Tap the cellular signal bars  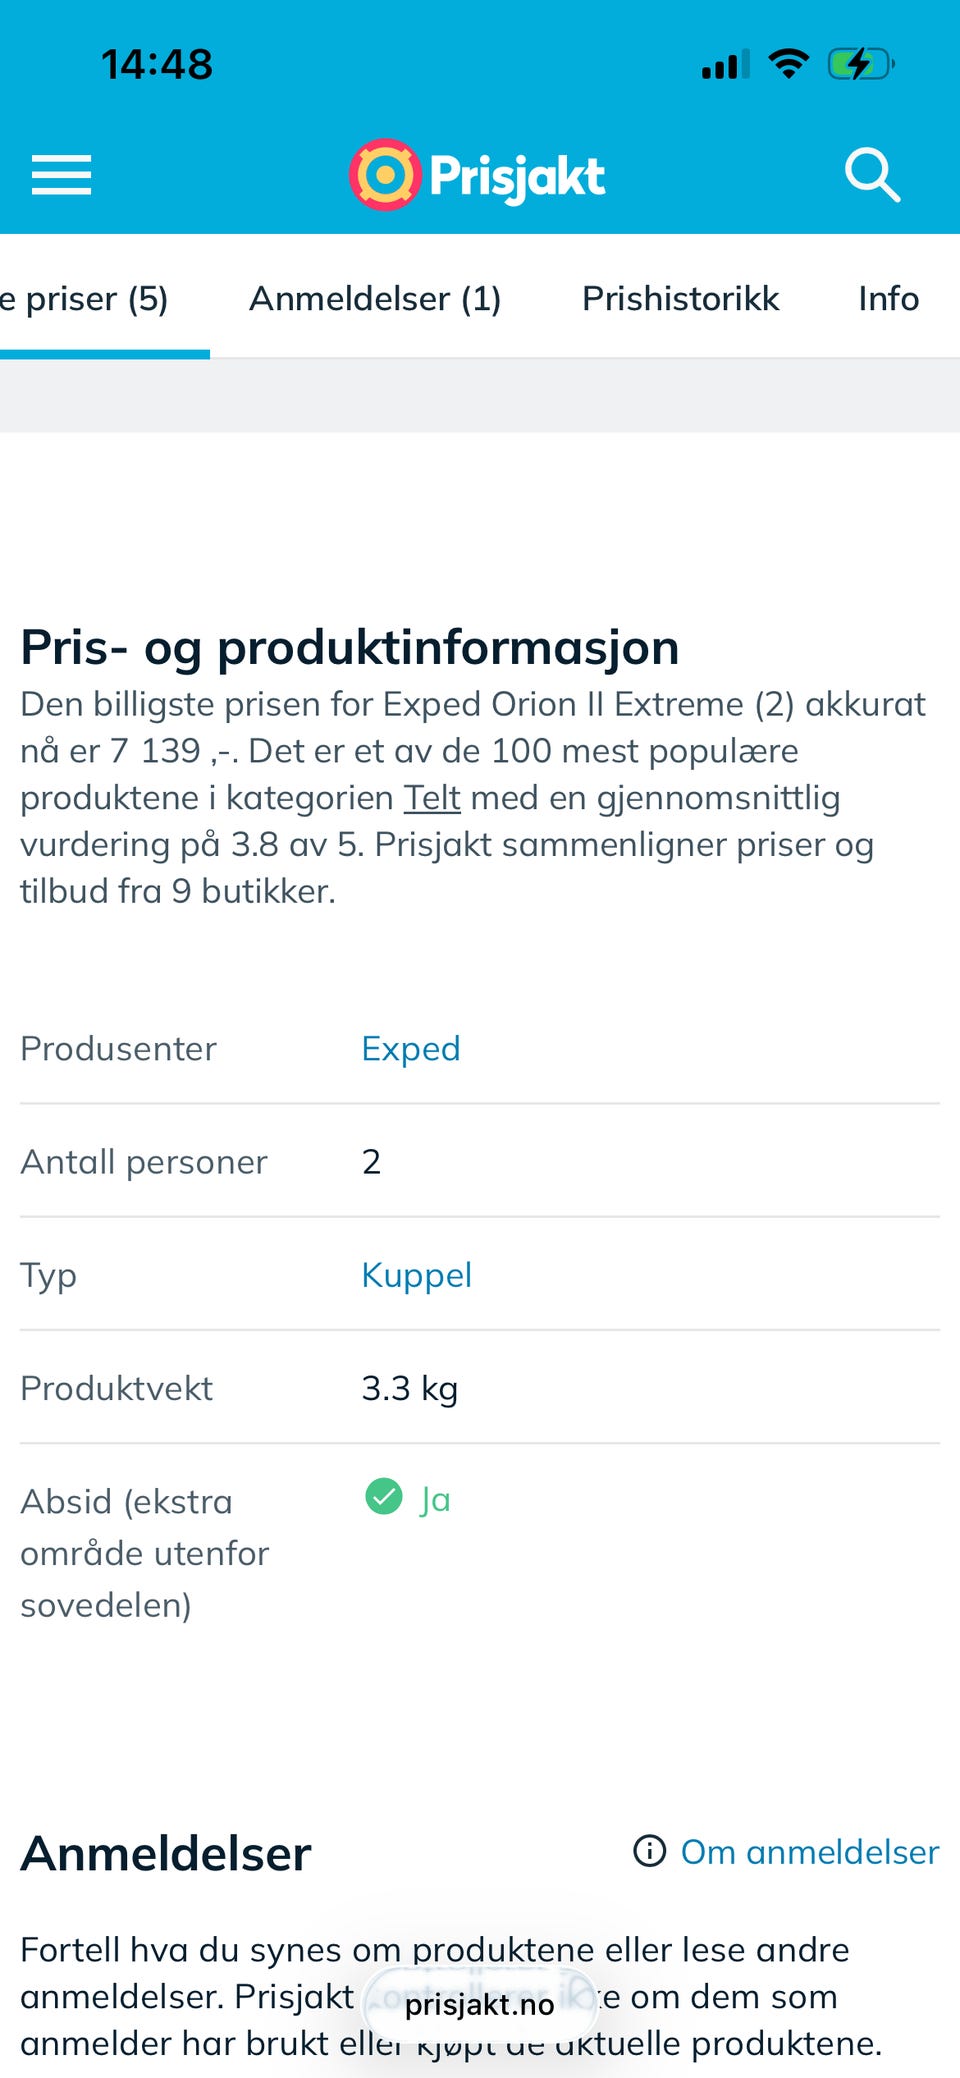pyautogui.click(x=725, y=66)
